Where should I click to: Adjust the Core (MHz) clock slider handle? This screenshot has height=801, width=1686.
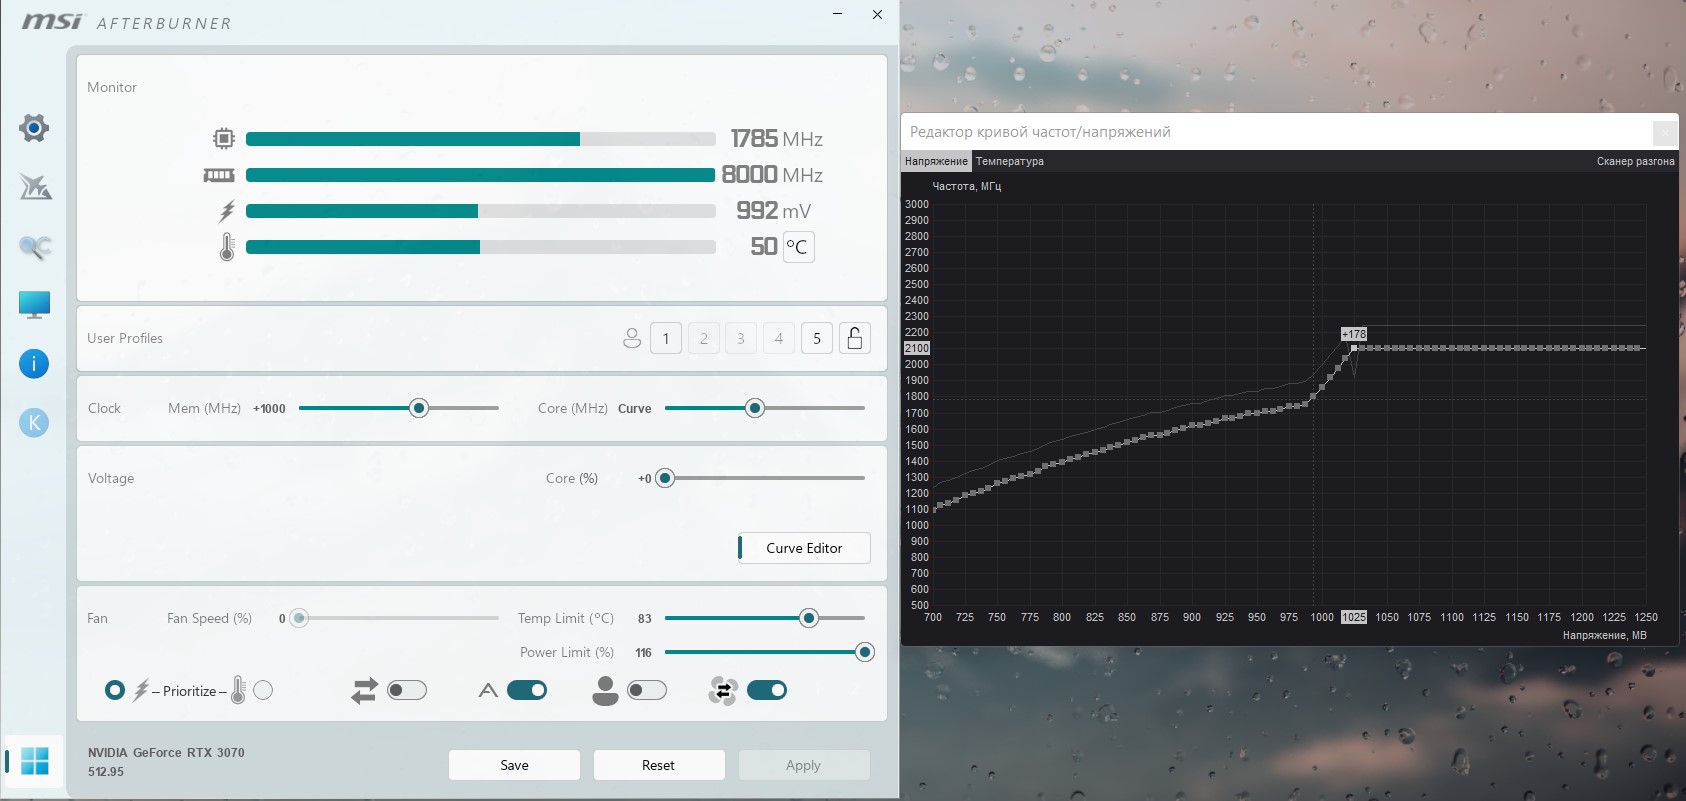coord(755,408)
